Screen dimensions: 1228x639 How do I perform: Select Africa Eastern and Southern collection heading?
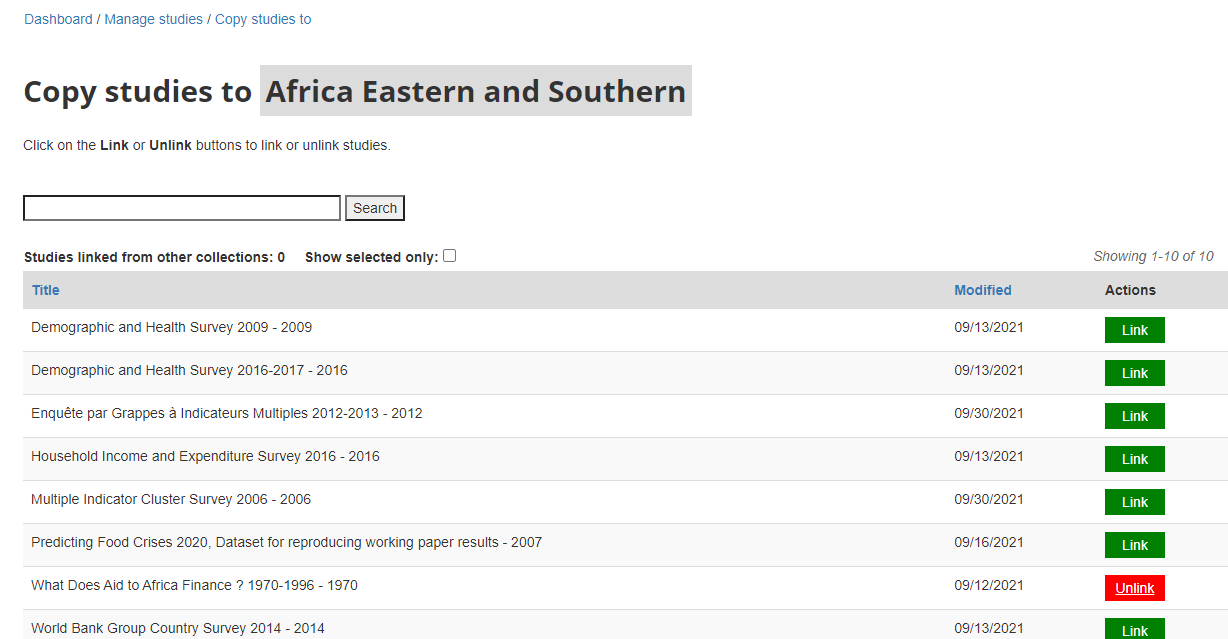(x=476, y=91)
